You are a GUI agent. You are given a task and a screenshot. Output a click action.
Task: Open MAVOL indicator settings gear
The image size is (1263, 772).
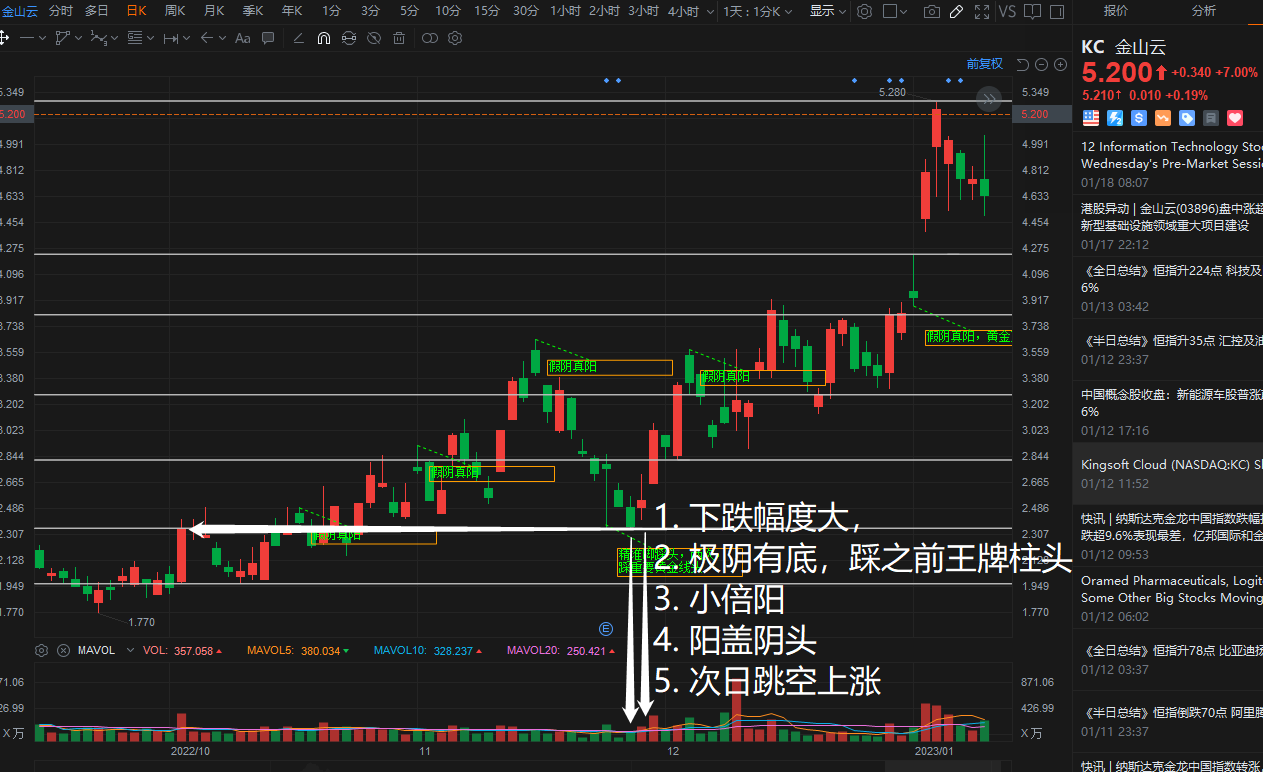[x=41, y=650]
